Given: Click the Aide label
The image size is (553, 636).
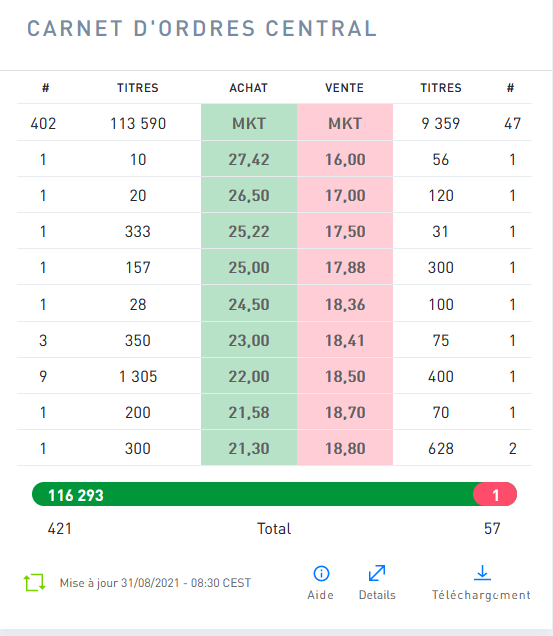Looking at the screenshot, I should [321, 595].
